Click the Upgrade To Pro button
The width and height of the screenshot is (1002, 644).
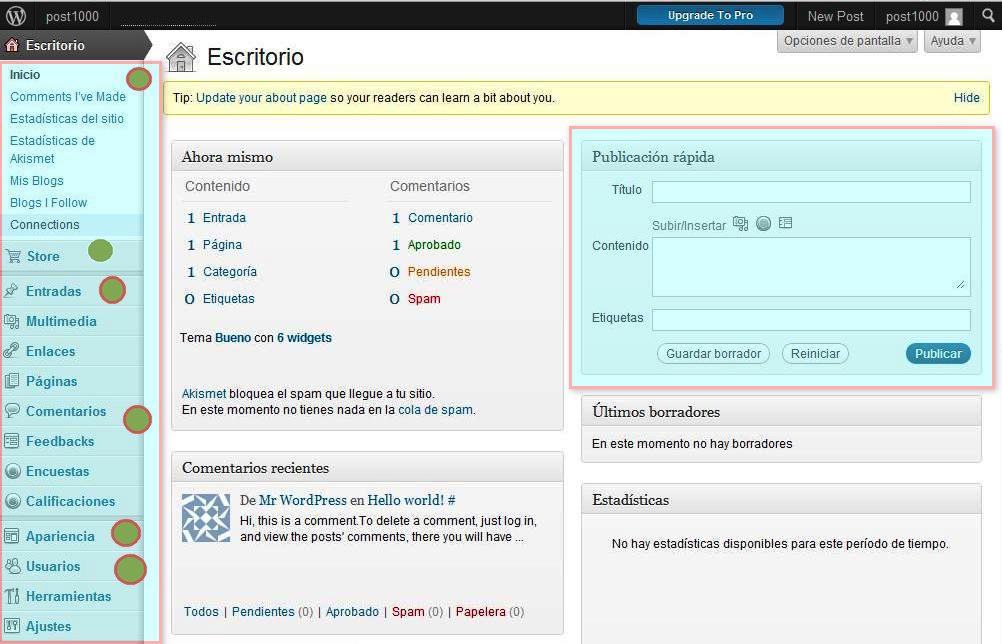(x=710, y=16)
